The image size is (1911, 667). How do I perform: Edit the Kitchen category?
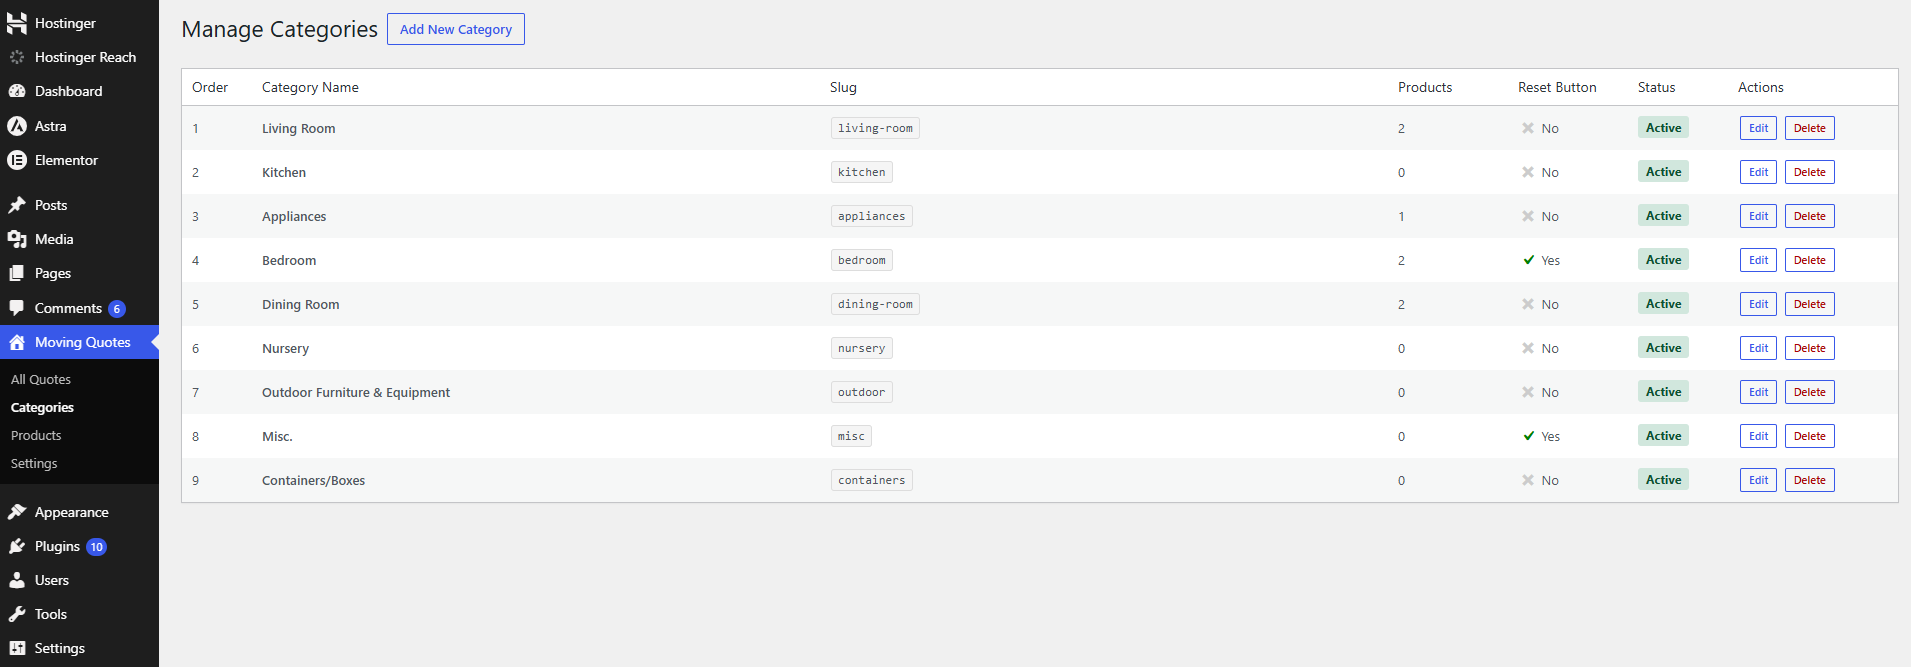(1758, 172)
